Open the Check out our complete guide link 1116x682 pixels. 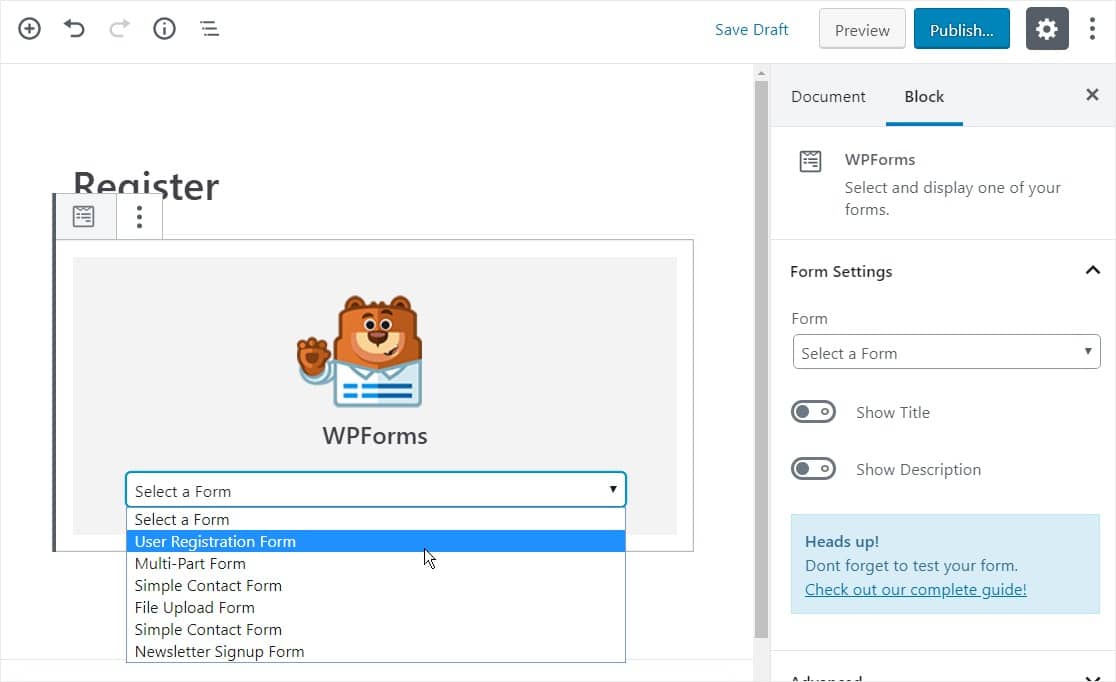coord(915,589)
